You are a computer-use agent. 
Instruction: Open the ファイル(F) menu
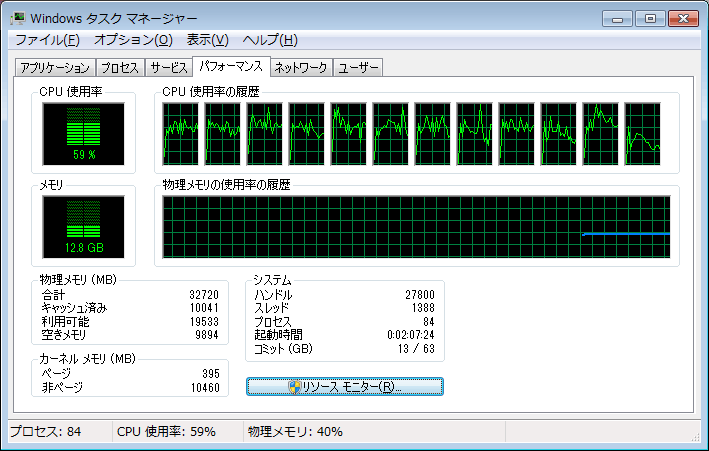click(x=47, y=40)
